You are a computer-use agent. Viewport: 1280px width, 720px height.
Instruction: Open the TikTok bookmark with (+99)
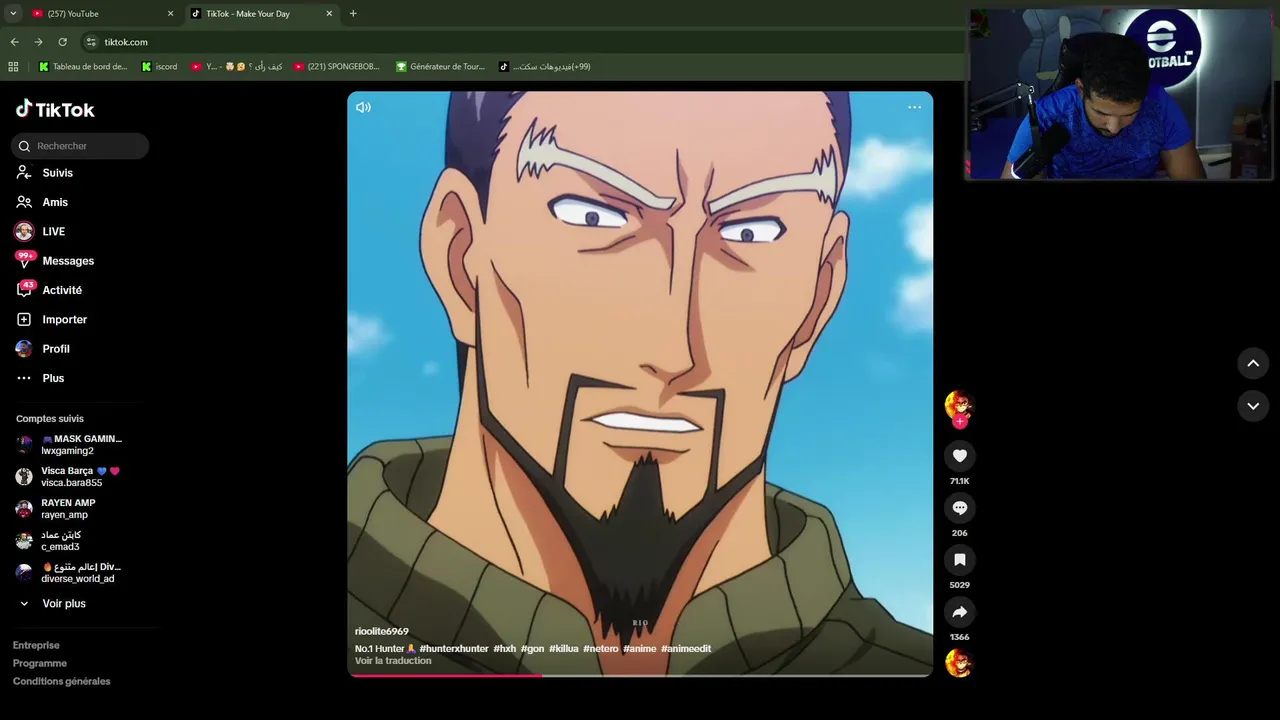(x=545, y=67)
